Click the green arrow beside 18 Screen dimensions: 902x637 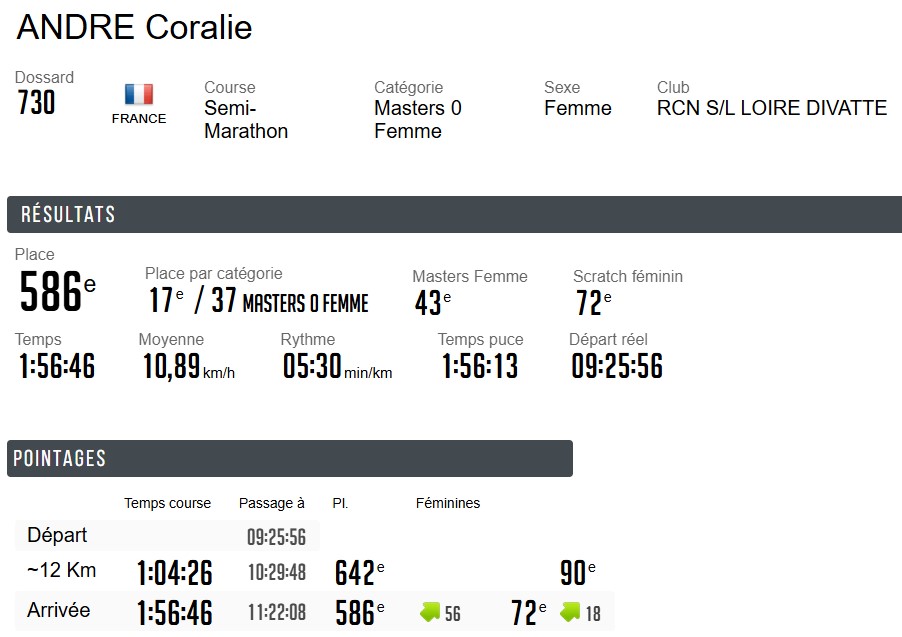[570, 612]
